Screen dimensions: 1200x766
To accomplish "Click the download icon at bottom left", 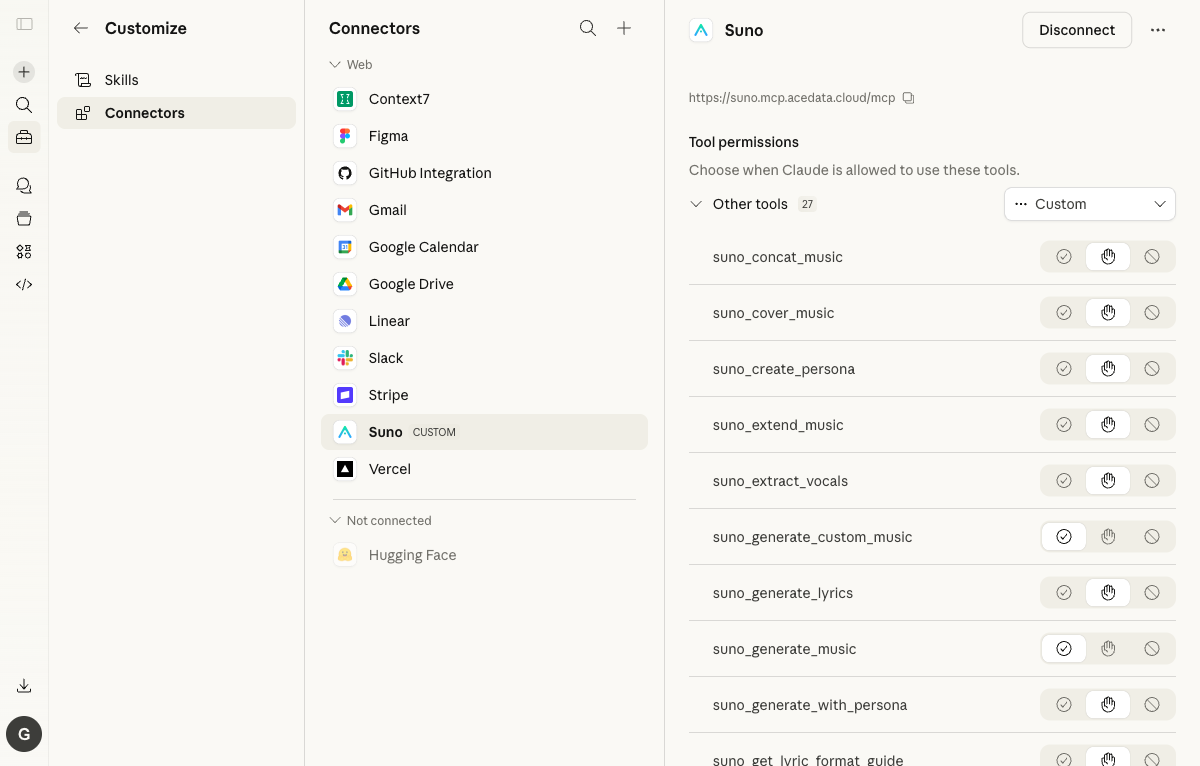I will tap(24, 686).
